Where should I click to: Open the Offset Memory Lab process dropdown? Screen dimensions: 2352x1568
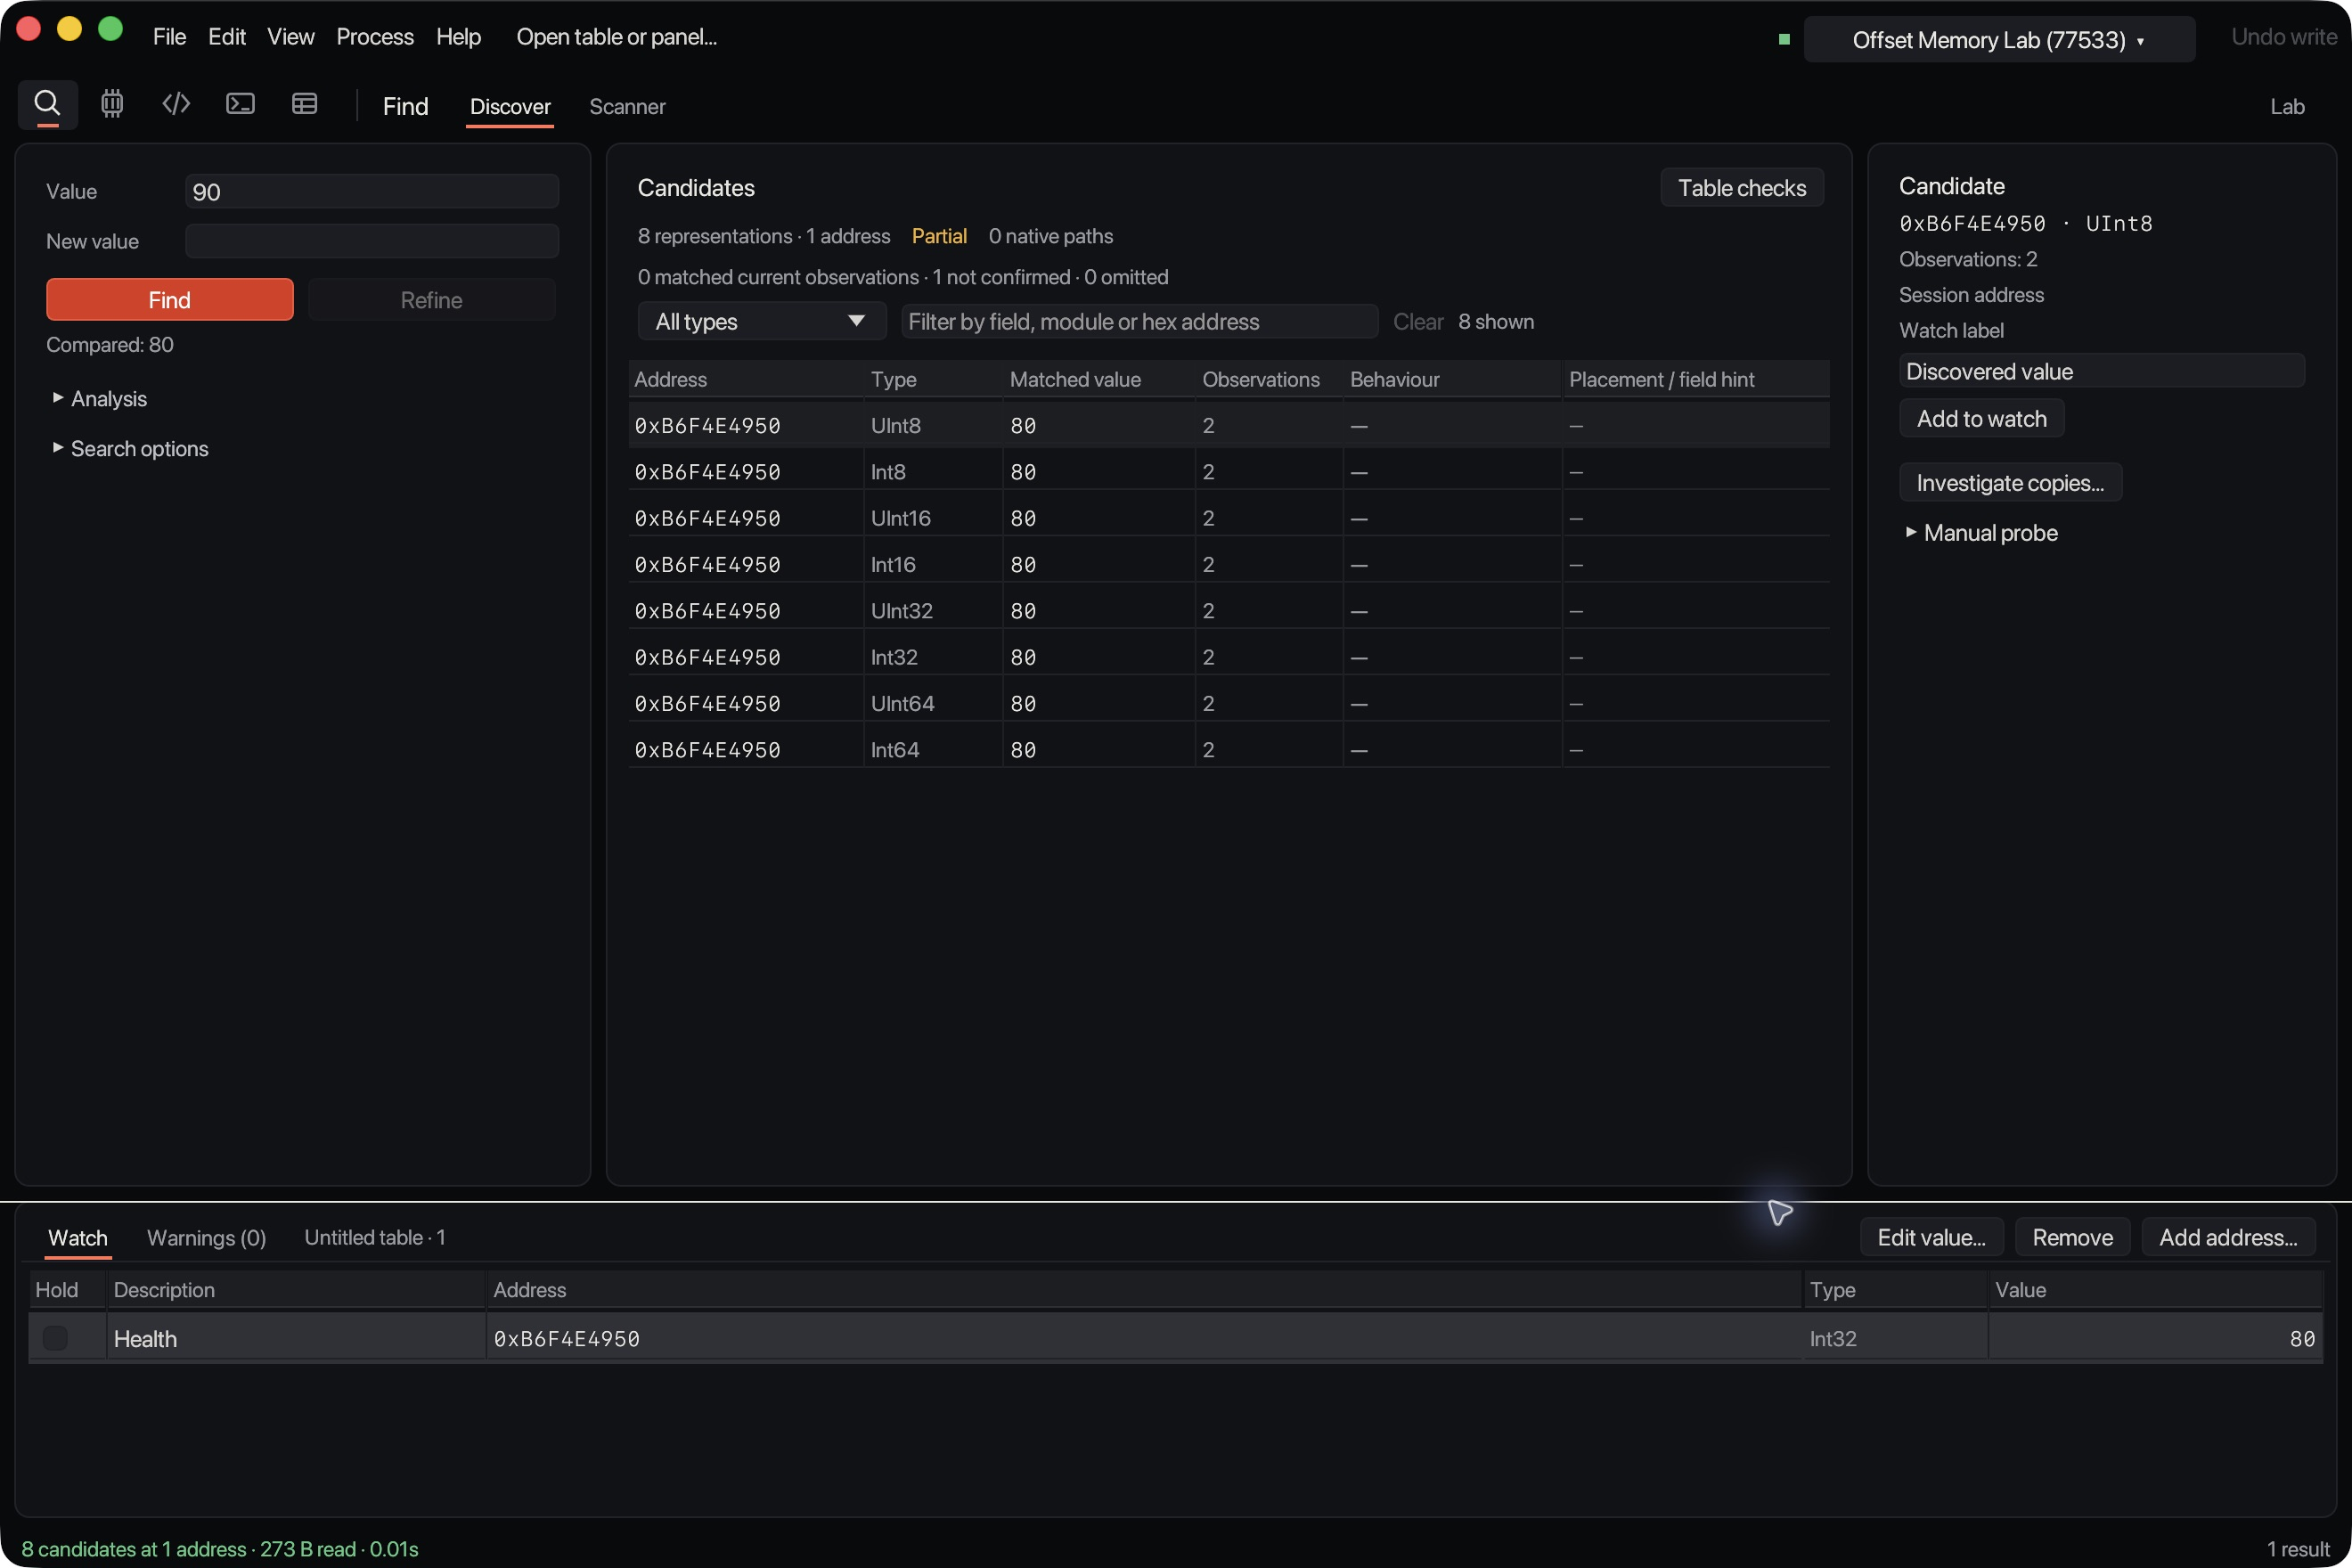click(1998, 40)
